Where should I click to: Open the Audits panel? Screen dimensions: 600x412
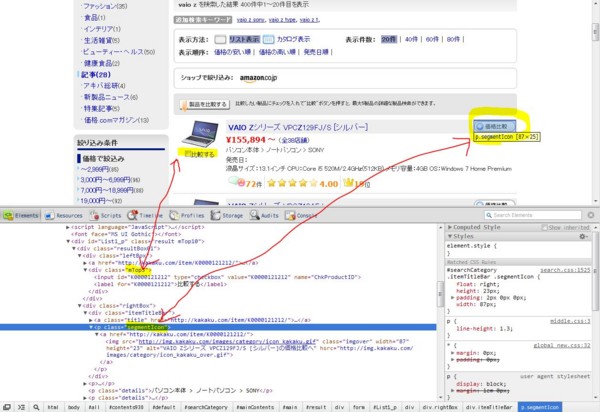coord(264,215)
